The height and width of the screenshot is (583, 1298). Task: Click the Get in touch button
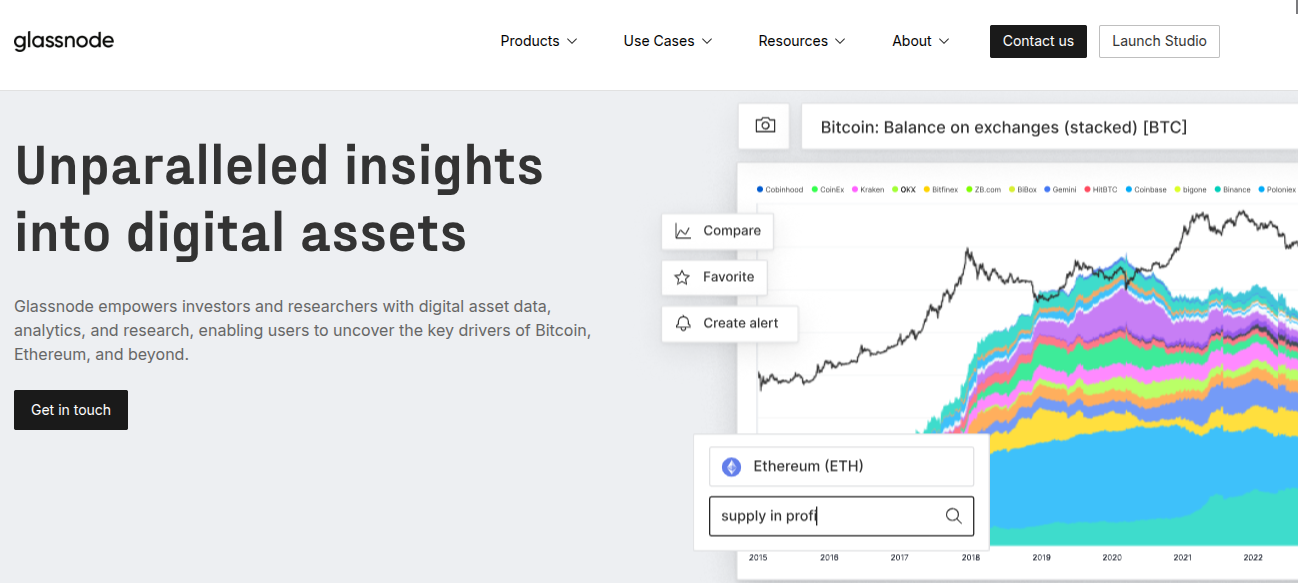pos(71,410)
